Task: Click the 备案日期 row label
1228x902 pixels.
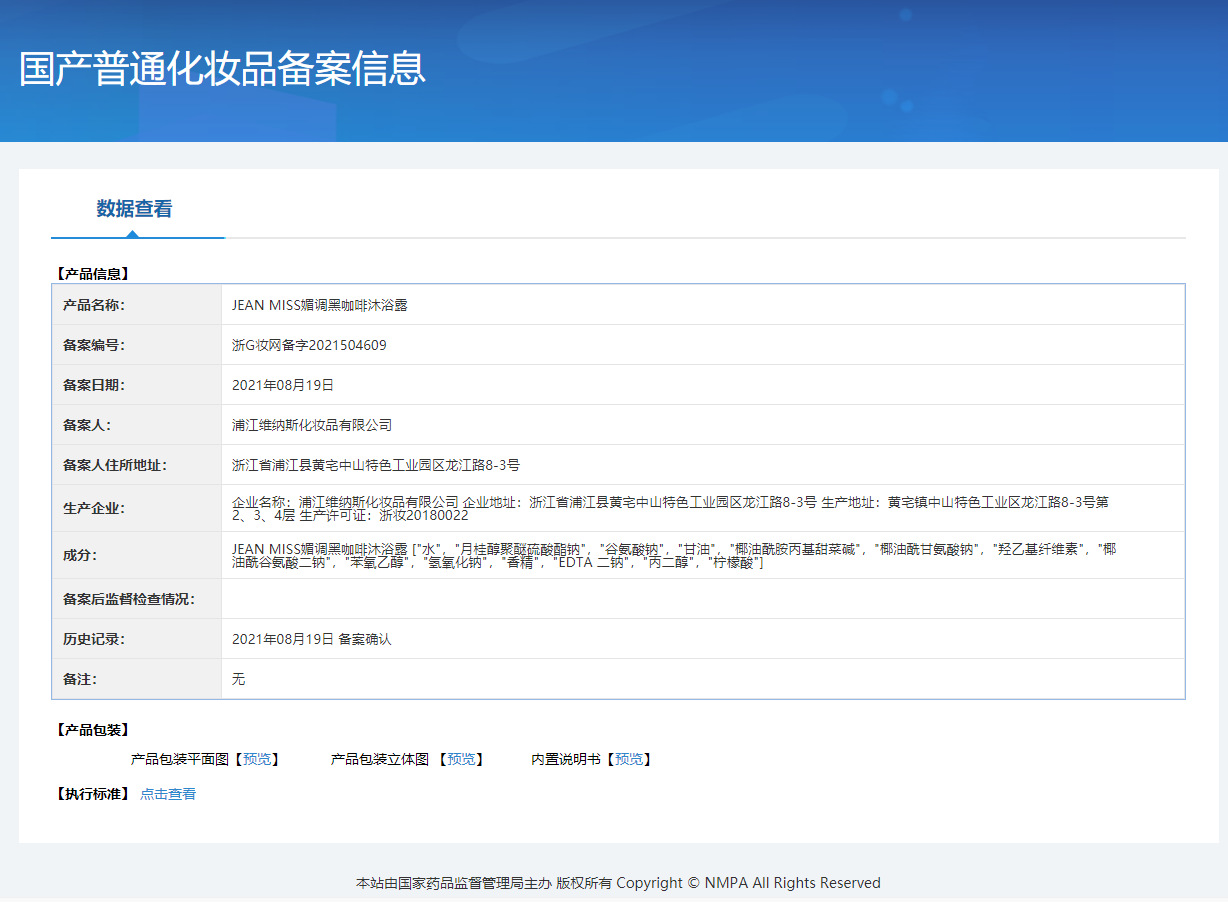Action: tap(94, 385)
